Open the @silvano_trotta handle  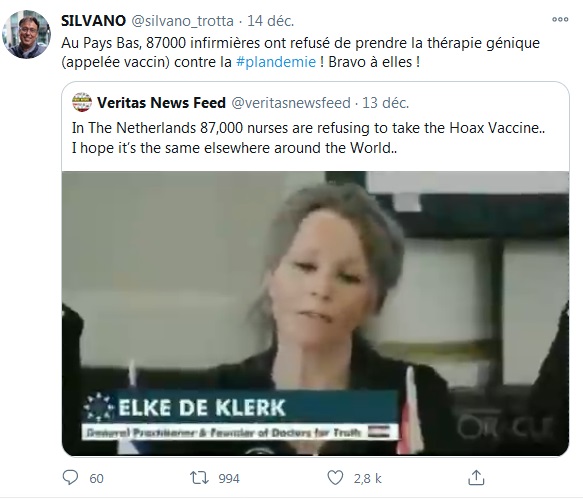point(183,21)
